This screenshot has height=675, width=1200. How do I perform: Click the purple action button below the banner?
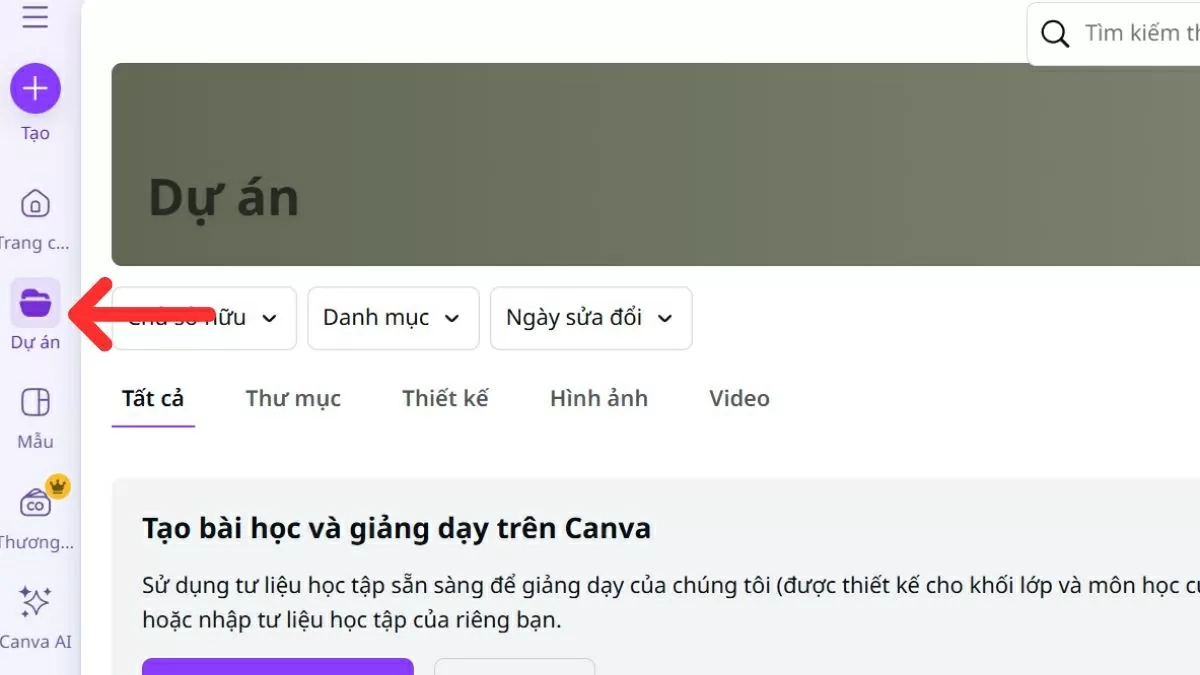pos(277,668)
